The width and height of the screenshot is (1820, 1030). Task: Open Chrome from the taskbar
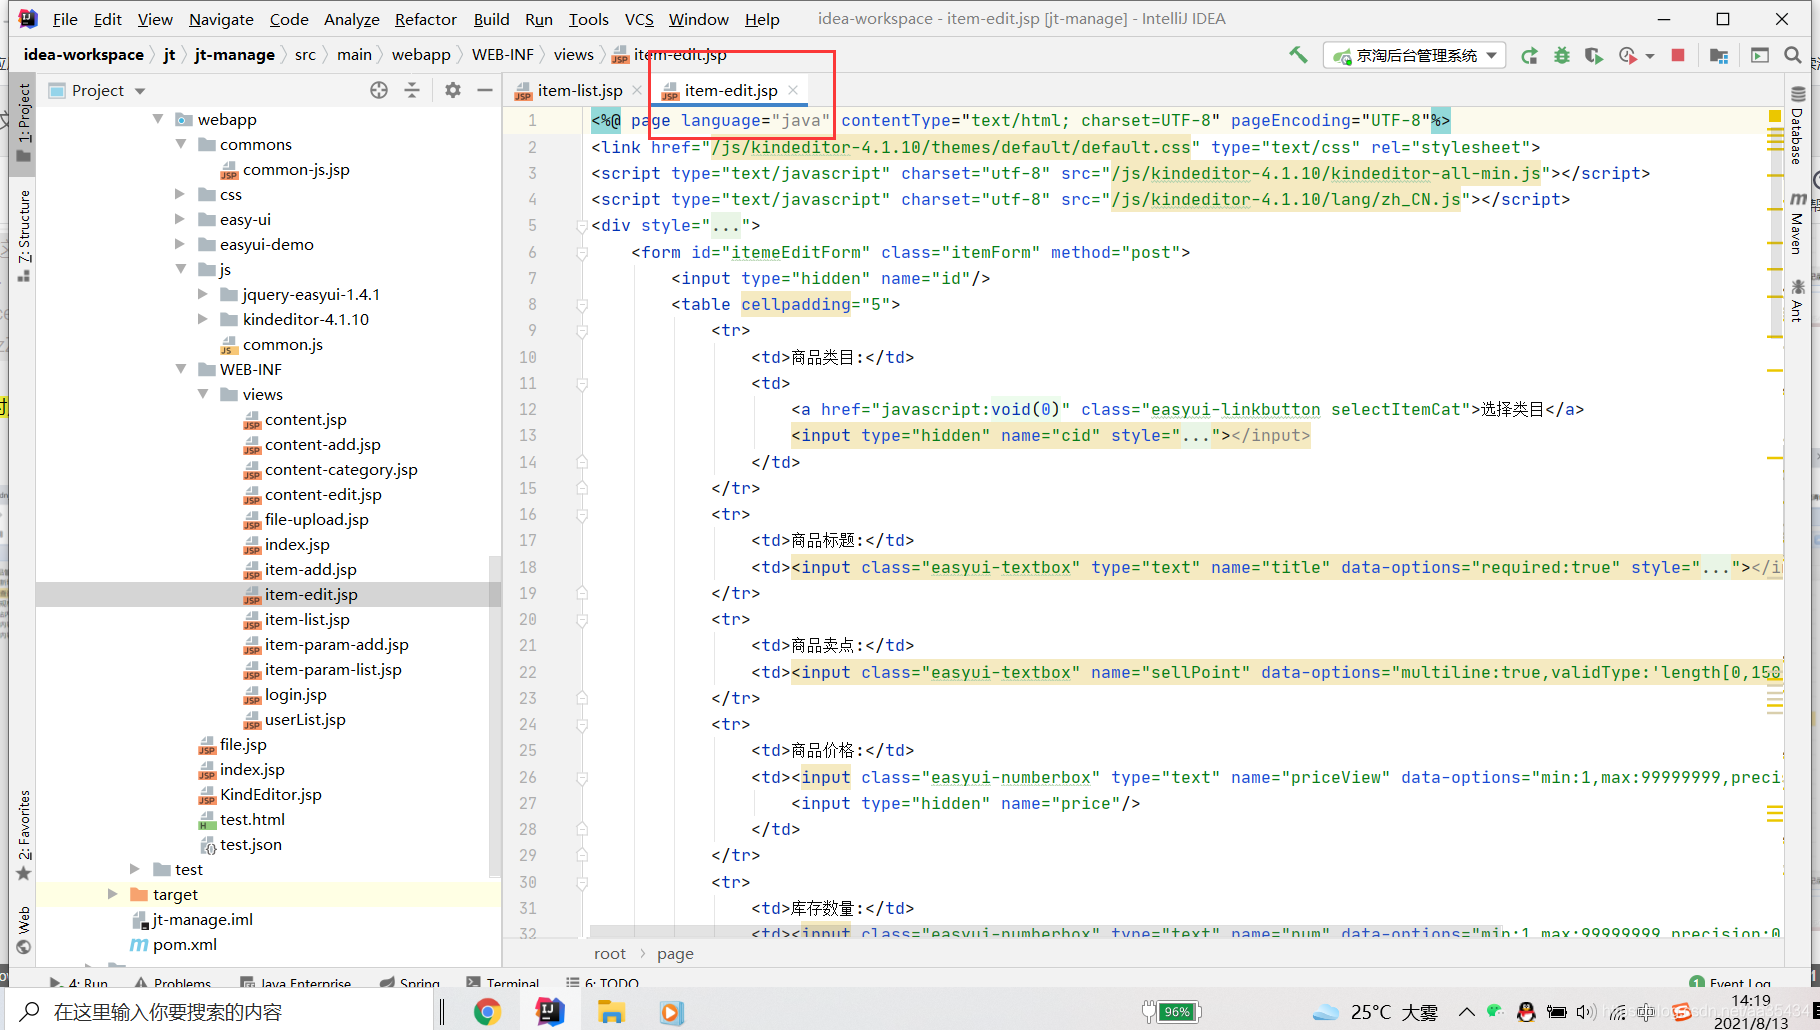(x=487, y=1012)
